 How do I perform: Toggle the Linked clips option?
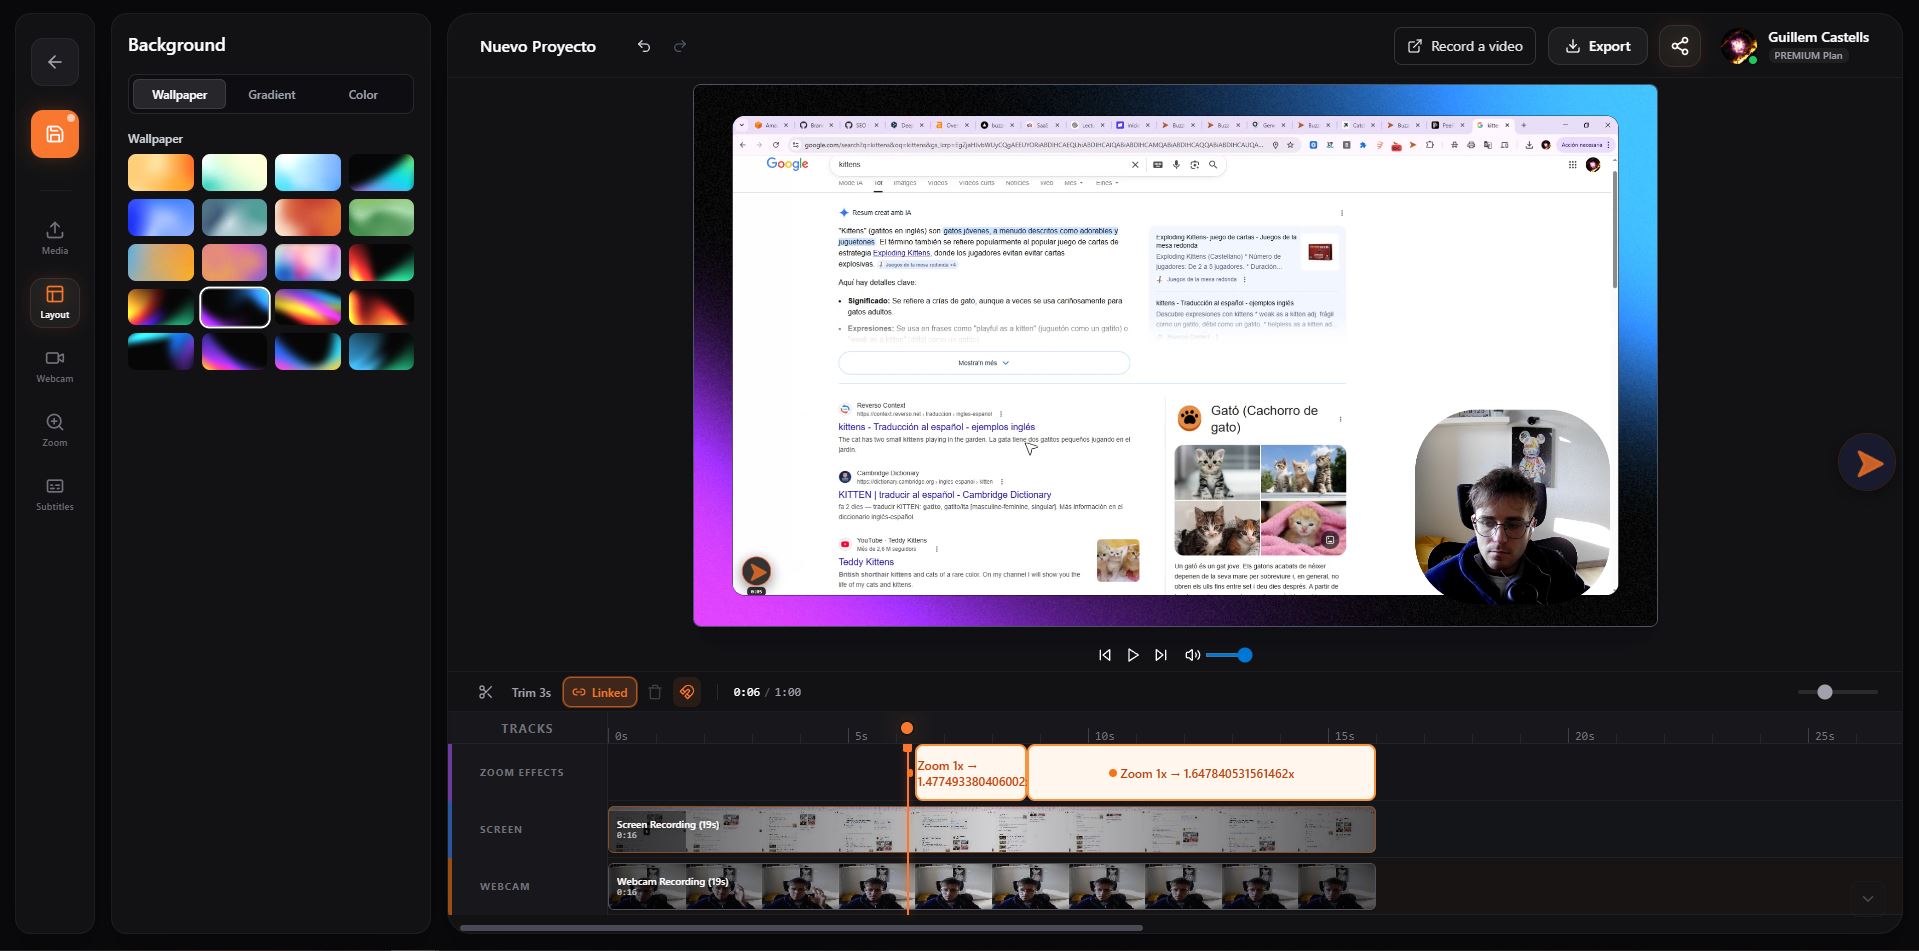(x=599, y=691)
